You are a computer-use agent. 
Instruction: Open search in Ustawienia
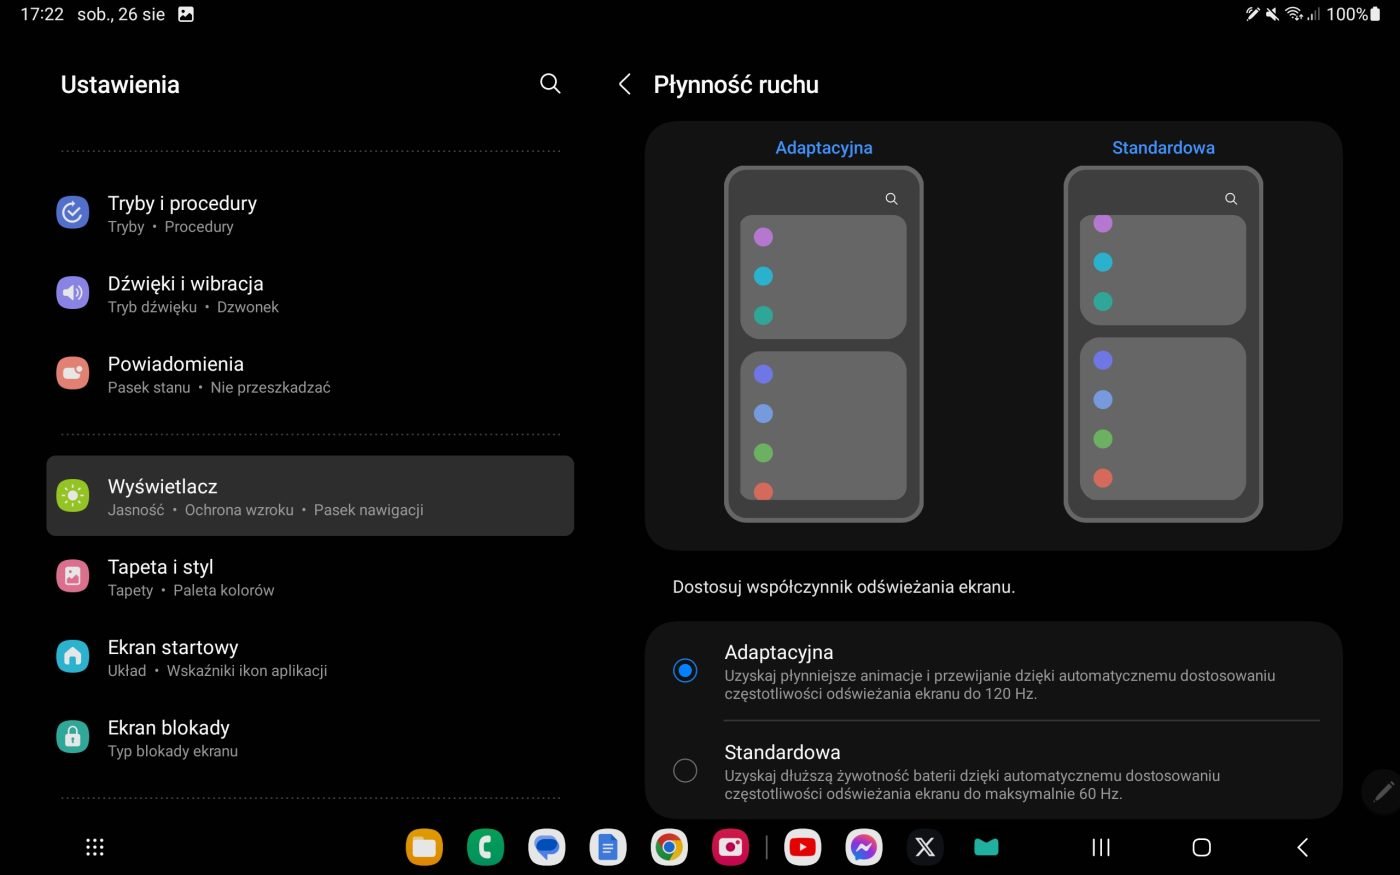click(550, 84)
